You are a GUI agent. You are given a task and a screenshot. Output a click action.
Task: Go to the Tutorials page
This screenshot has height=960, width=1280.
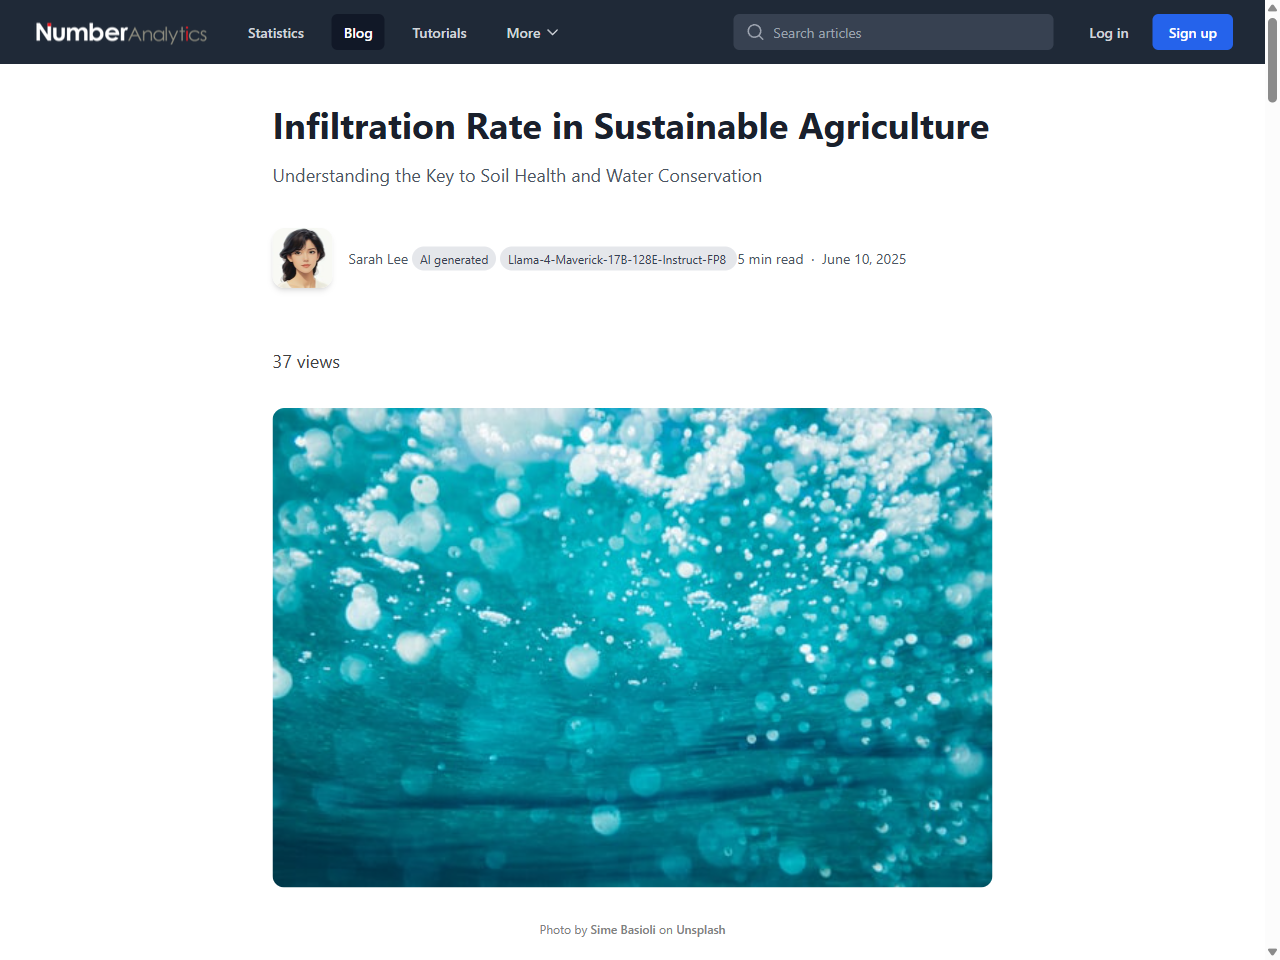tap(439, 32)
